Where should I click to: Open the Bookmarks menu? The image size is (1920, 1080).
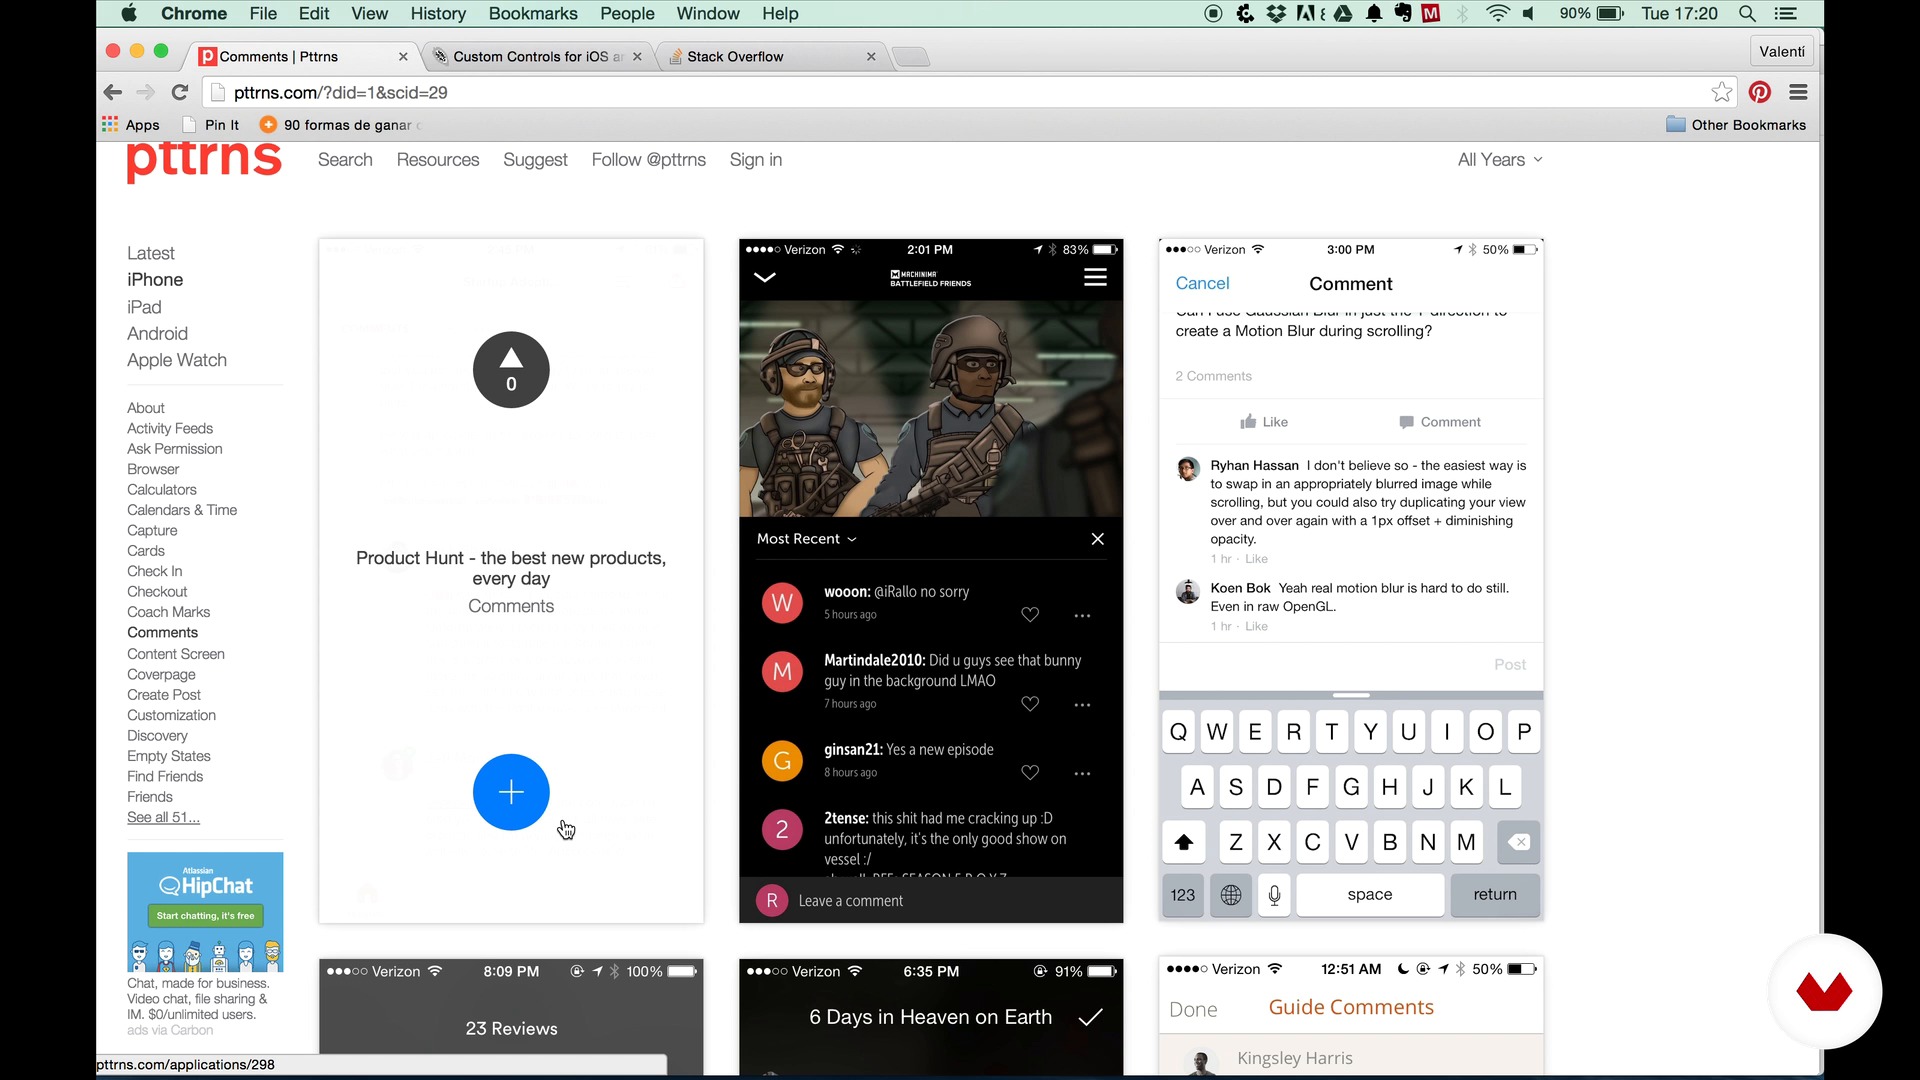[533, 14]
